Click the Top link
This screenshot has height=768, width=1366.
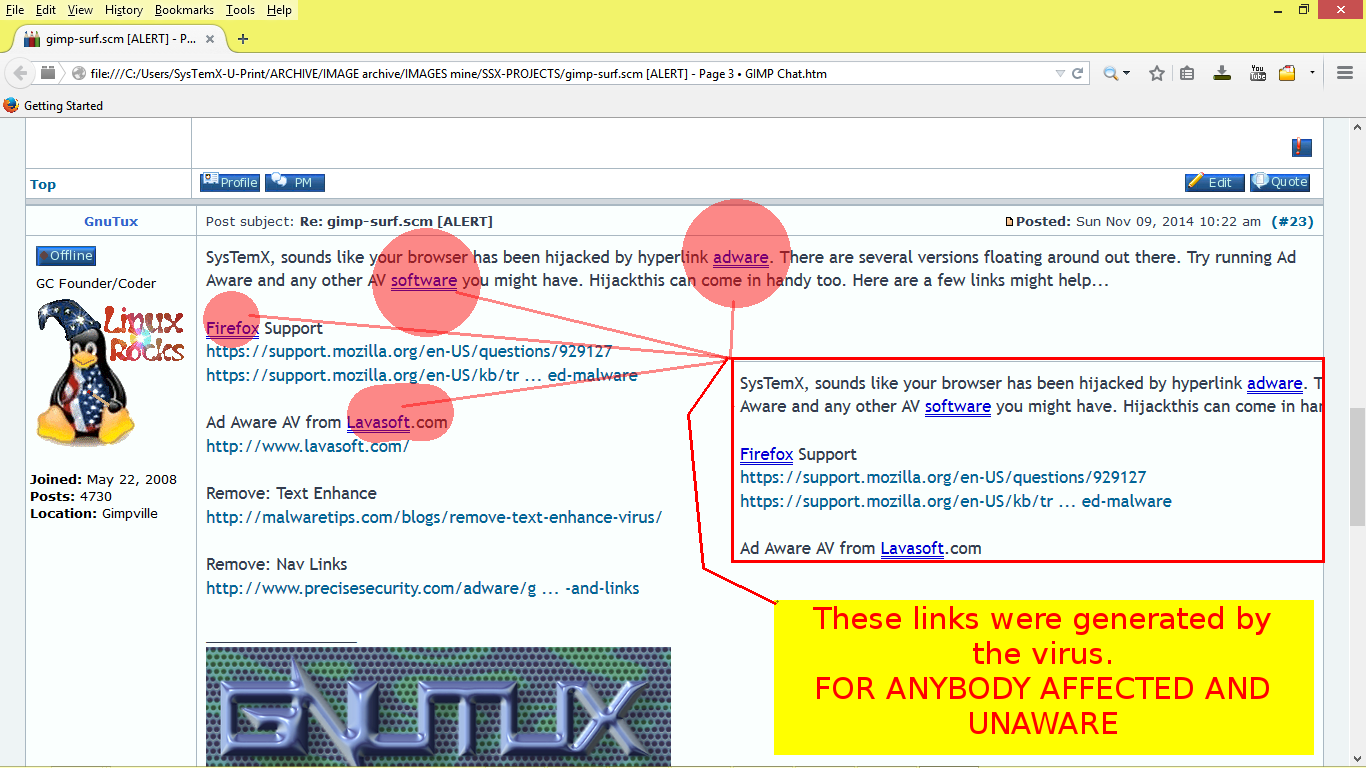tap(43, 184)
